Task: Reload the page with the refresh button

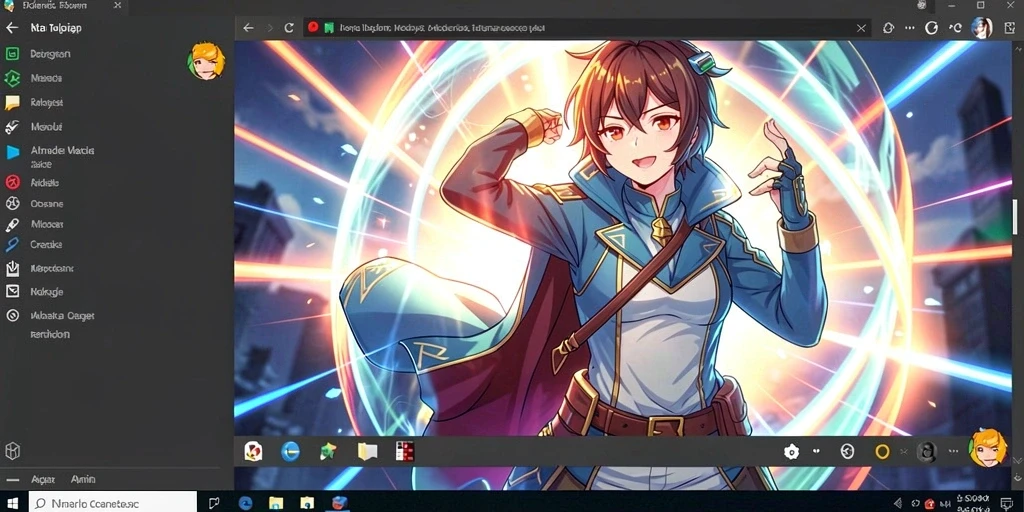Action: [289, 28]
